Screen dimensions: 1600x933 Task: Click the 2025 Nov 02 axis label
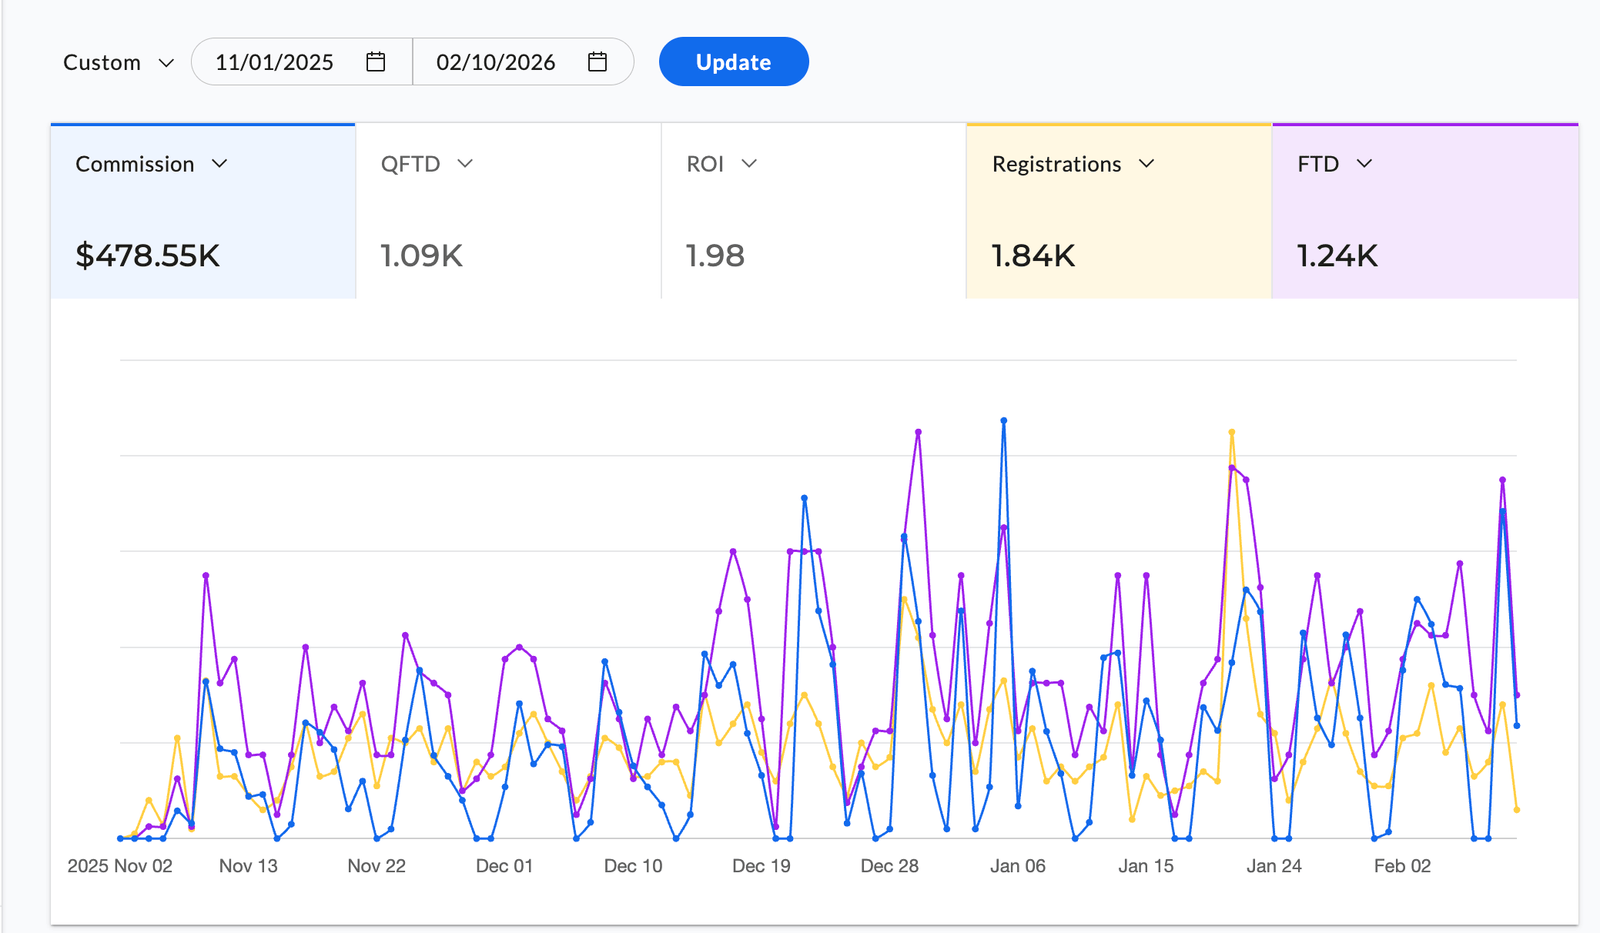tap(120, 866)
